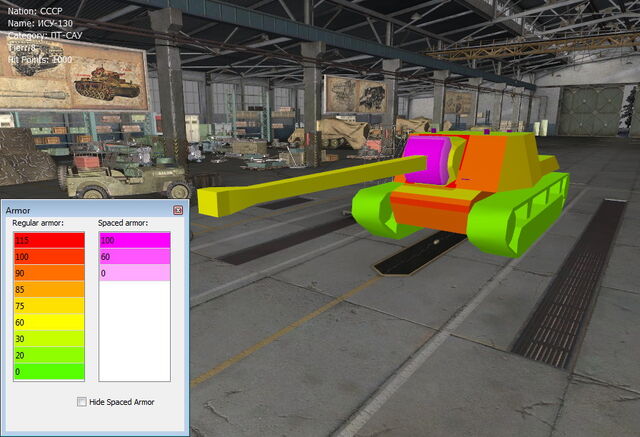The width and height of the screenshot is (640, 437).
Task: Click the Armor panel title
Action: [18, 211]
